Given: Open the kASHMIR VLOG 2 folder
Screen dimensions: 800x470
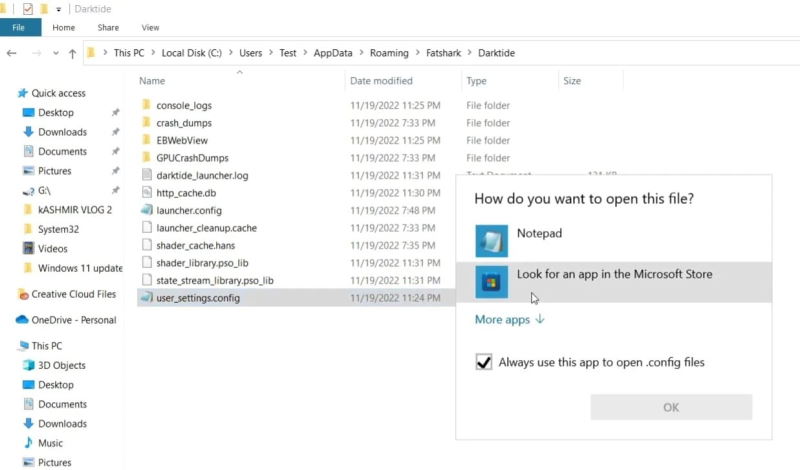Looking at the screenshot, I should (x=74, y=210).
